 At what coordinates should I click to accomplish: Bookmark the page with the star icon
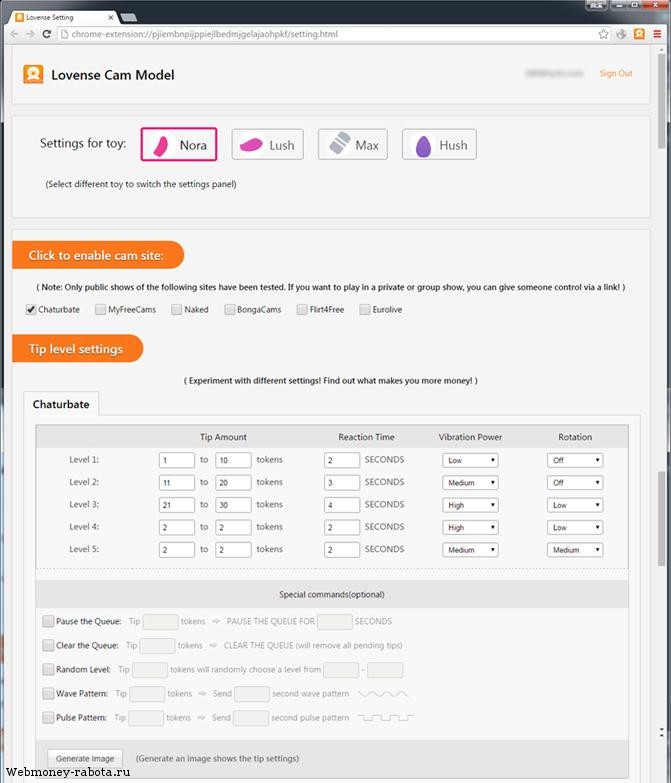(x=603, y=34)
